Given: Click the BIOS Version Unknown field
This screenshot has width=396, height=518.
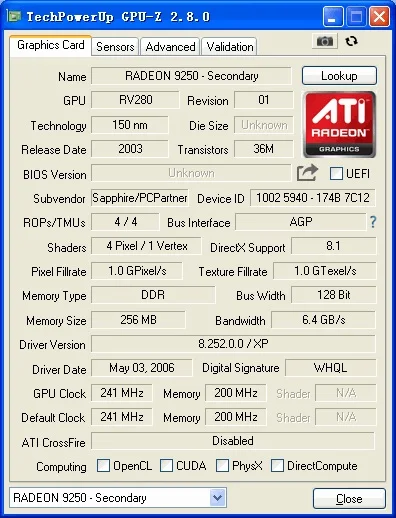Looking at the screenshot, I should tap(191, 173).
